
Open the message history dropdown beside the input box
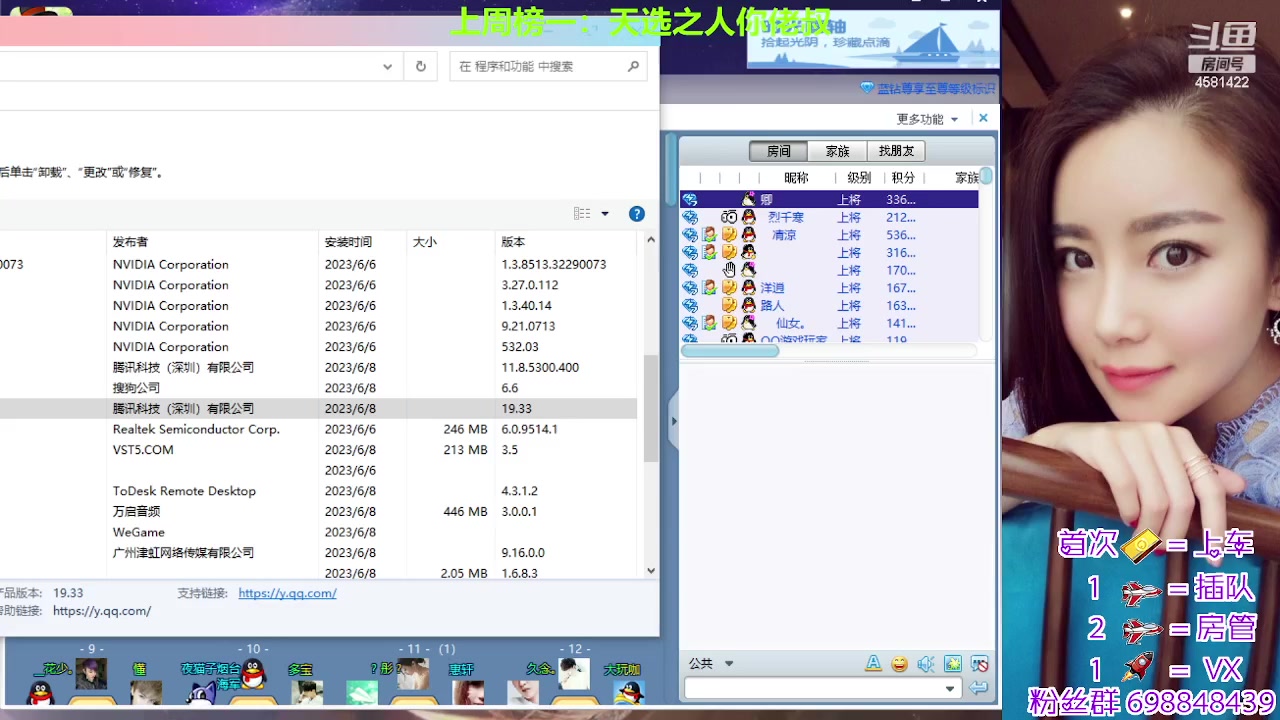pyautogui.click(x=950, y=687)
